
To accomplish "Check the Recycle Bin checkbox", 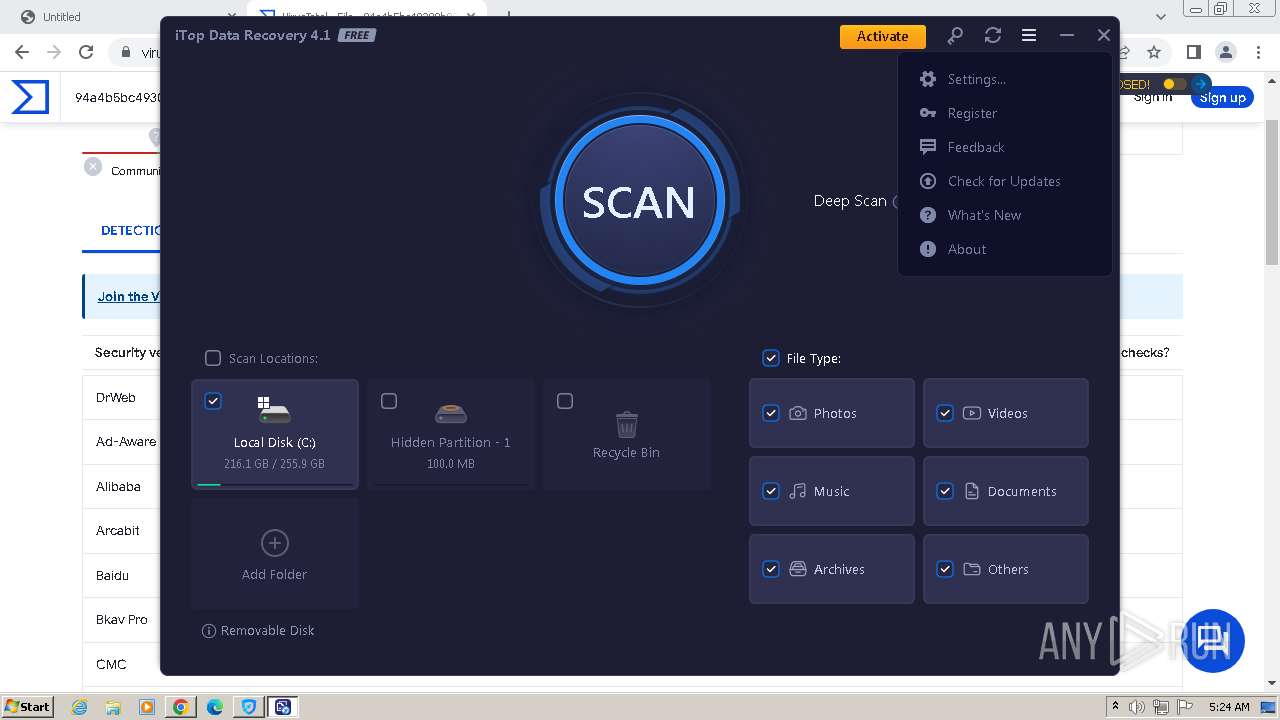I will [565, 401].
